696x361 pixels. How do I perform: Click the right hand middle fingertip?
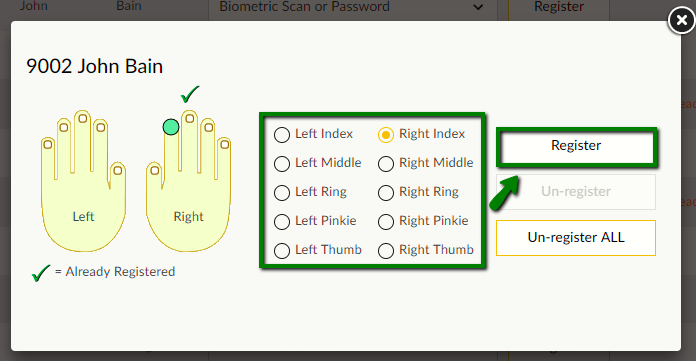click(190, 118)
